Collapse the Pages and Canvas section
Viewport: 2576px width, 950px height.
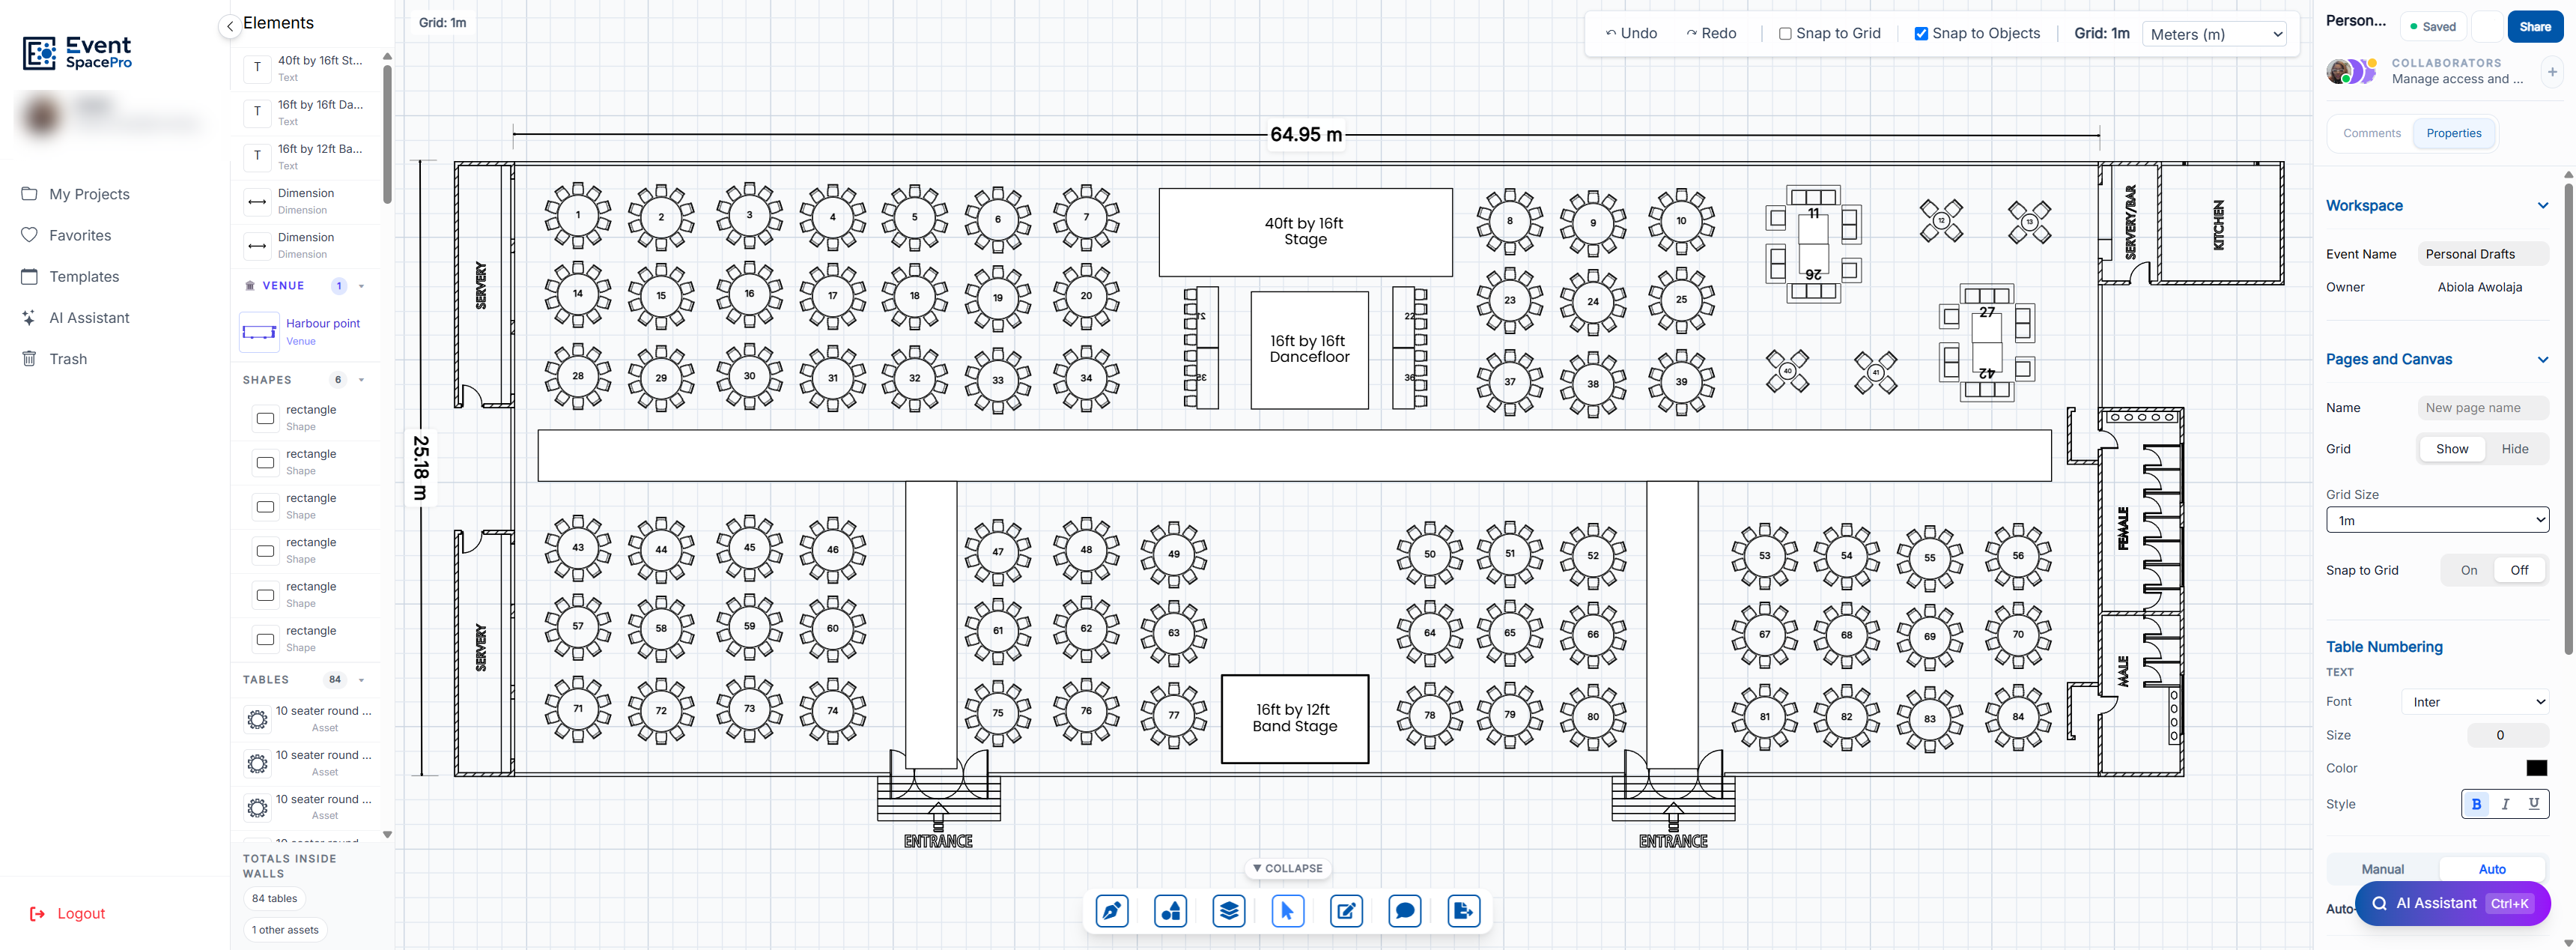click(x=2542, y=360)
